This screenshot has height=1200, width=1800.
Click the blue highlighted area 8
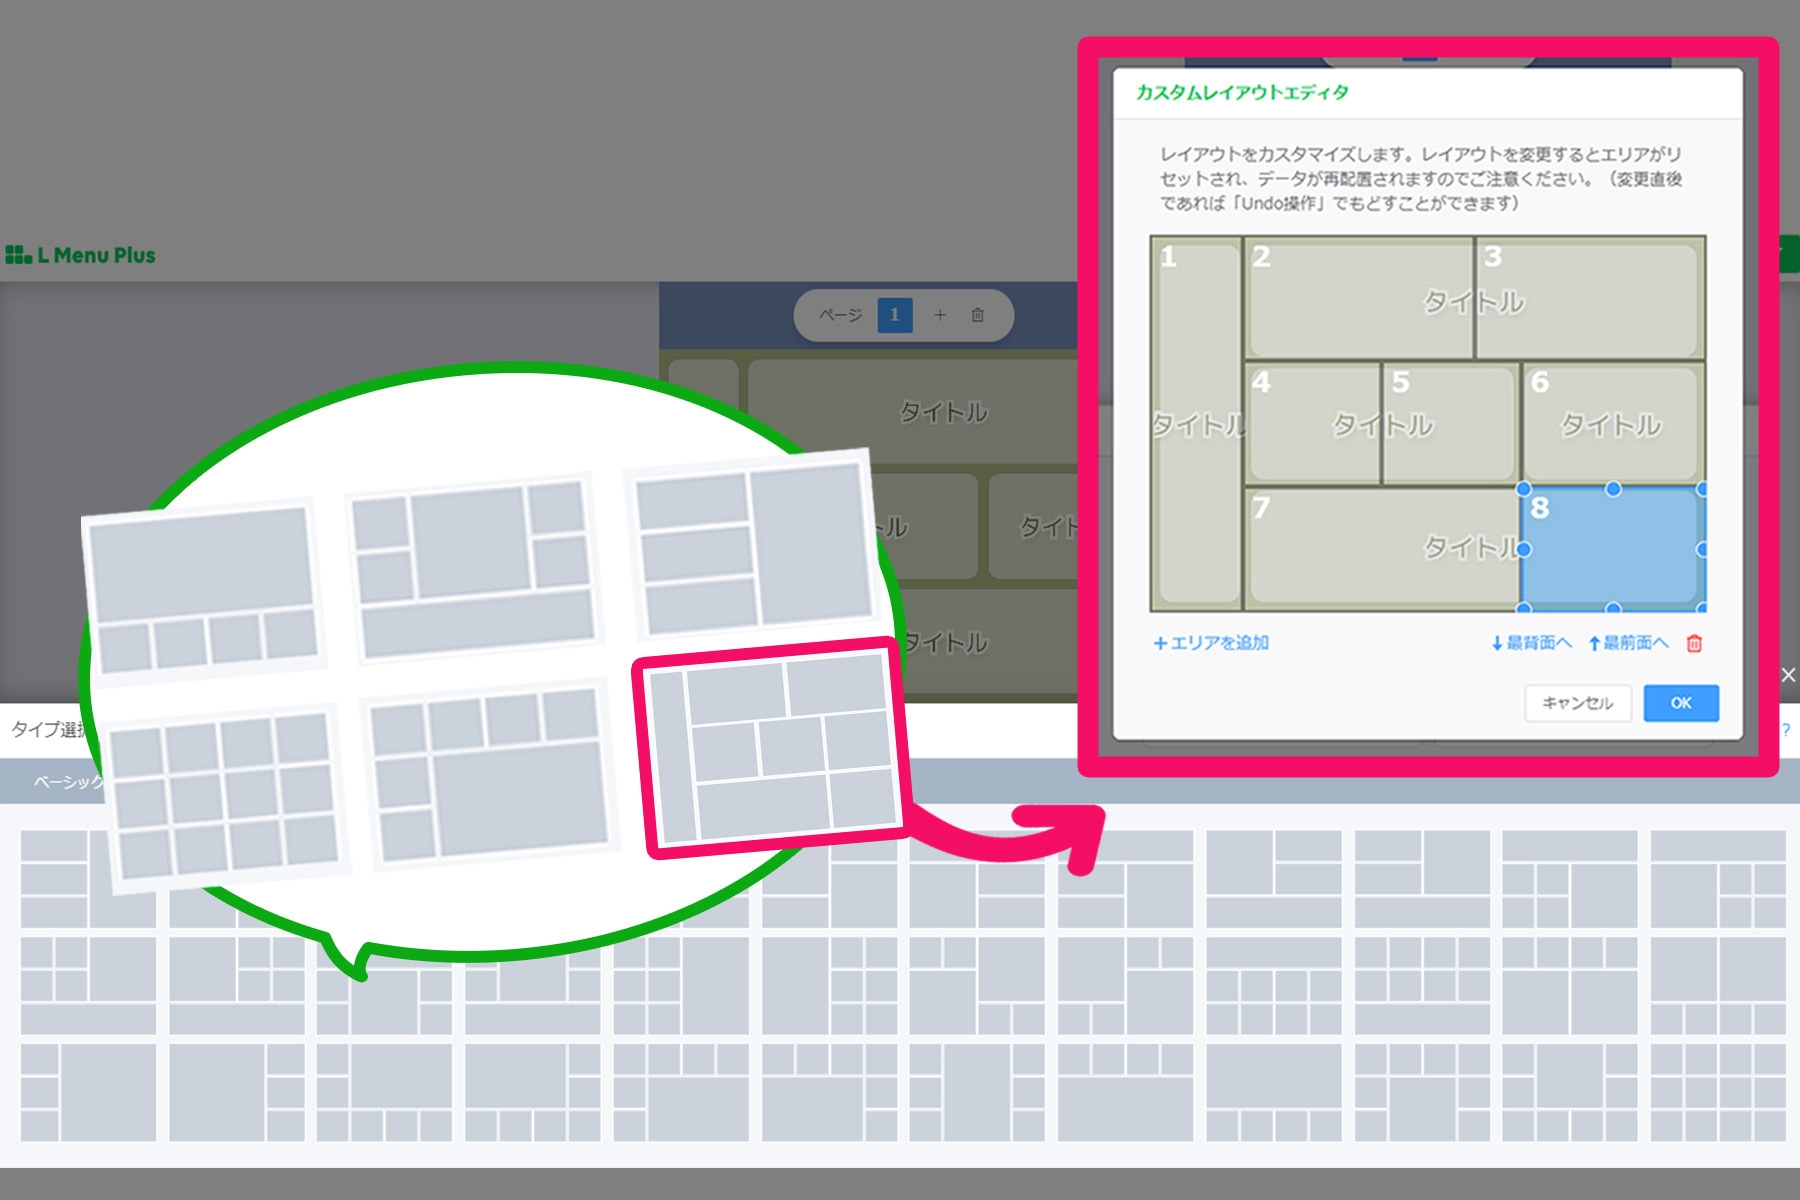pos(1613,550)
